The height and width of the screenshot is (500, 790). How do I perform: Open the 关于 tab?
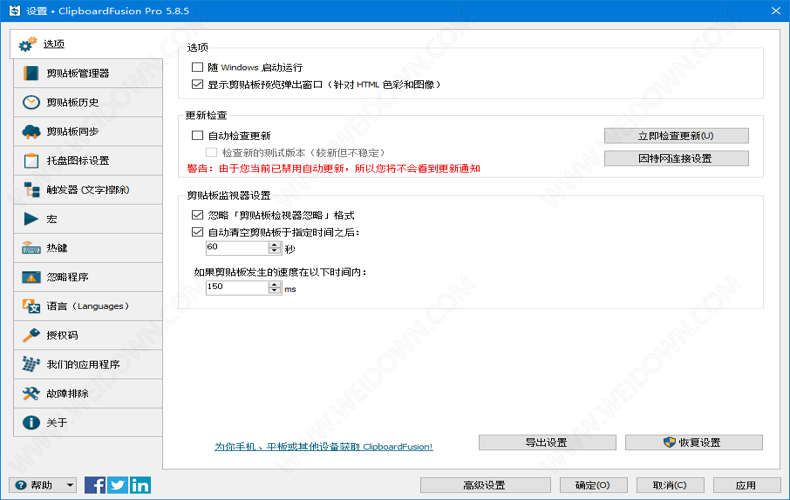pyautogui.click(x=88, y=422)
